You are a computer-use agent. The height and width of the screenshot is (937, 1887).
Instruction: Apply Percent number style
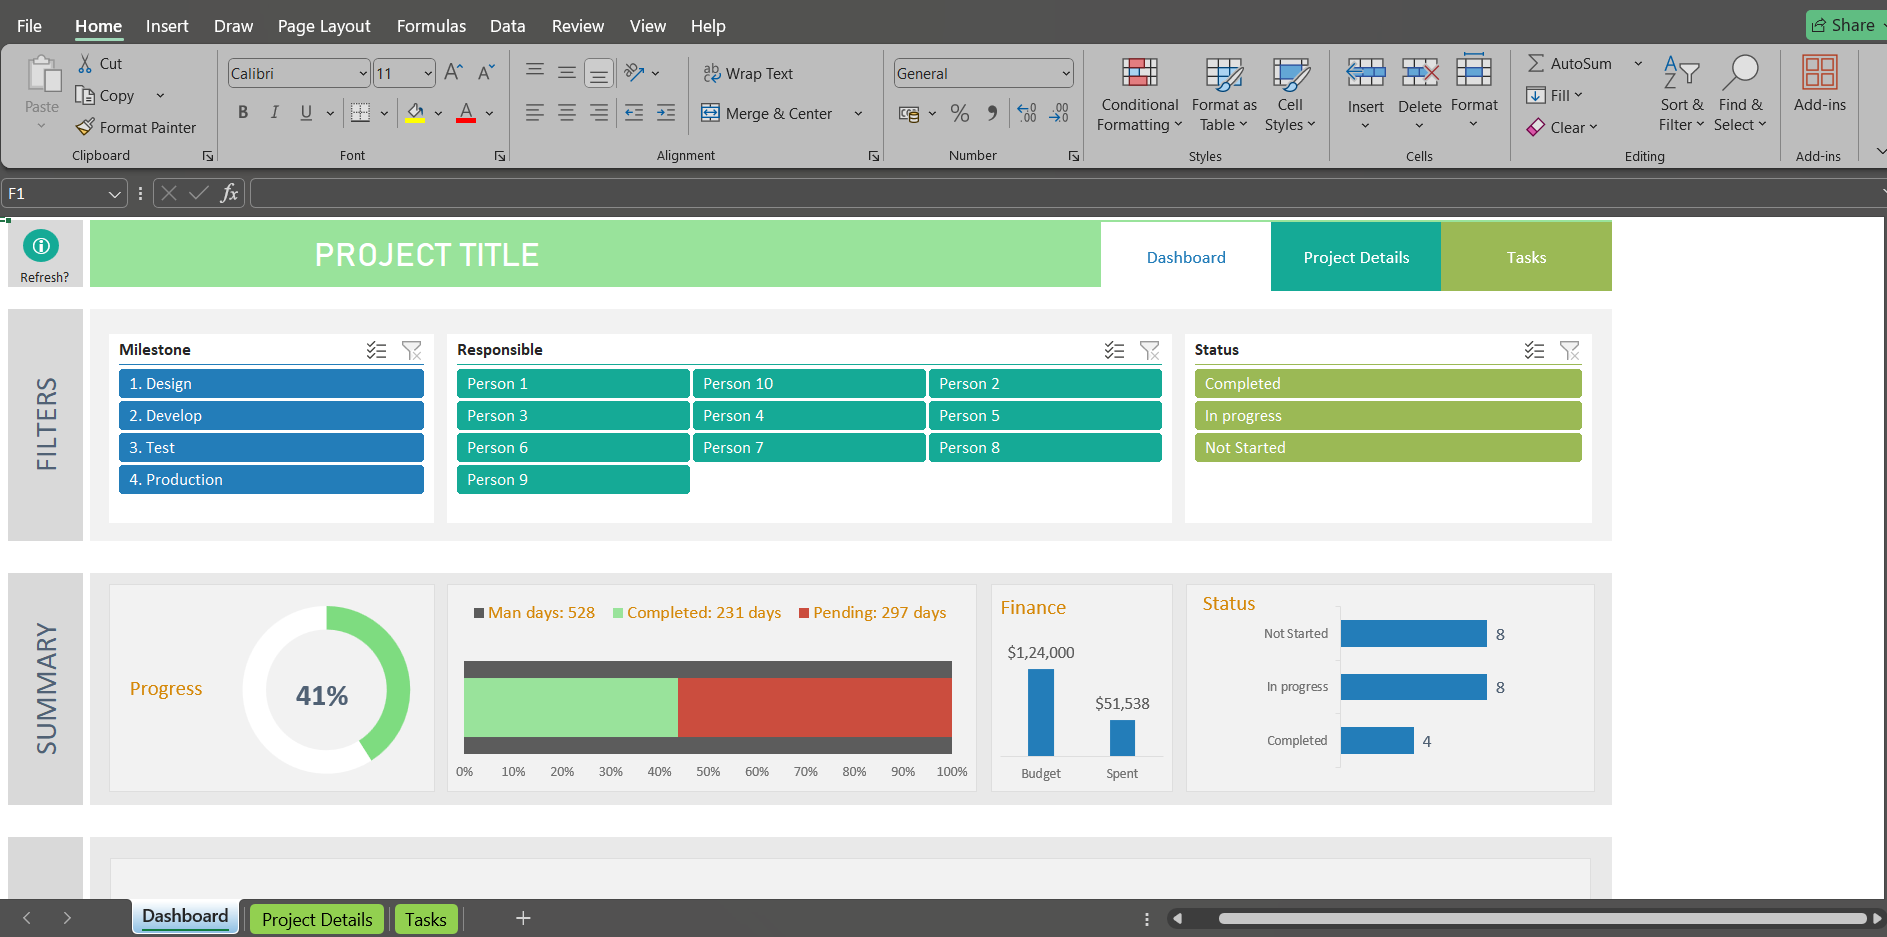(960, 113)
